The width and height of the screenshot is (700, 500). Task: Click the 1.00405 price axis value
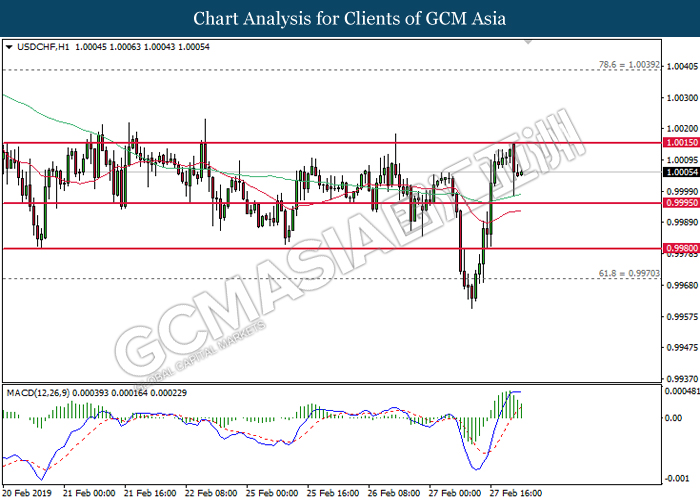pyautogui.click(x=682, y=67)
